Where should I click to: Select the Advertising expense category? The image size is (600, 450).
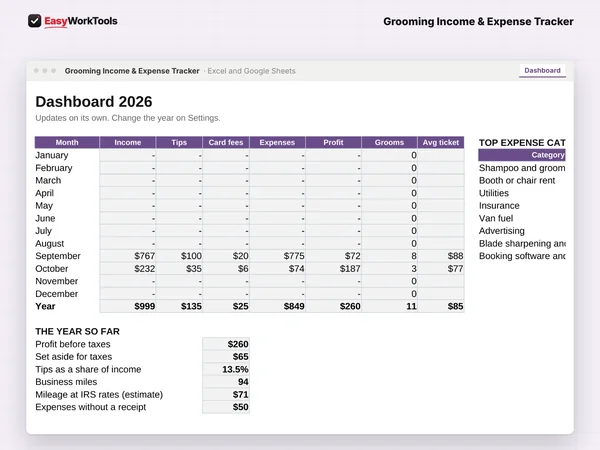[502, 231]
